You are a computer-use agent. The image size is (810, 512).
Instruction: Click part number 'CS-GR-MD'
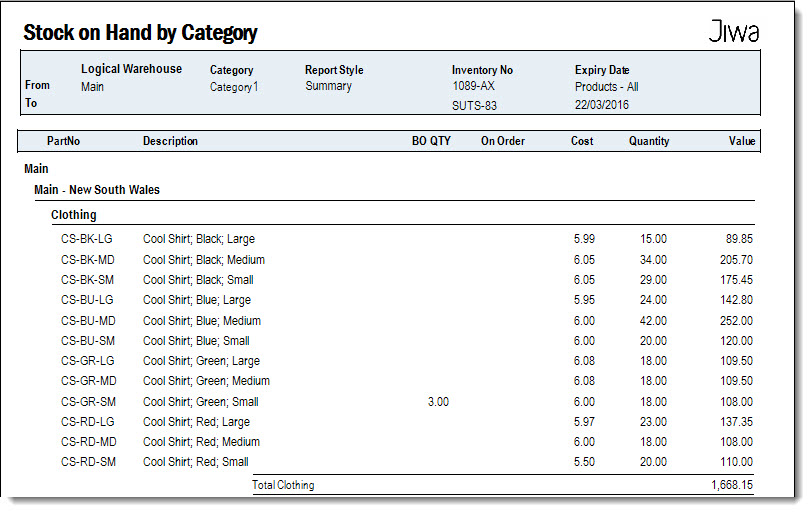click(88, 381)
